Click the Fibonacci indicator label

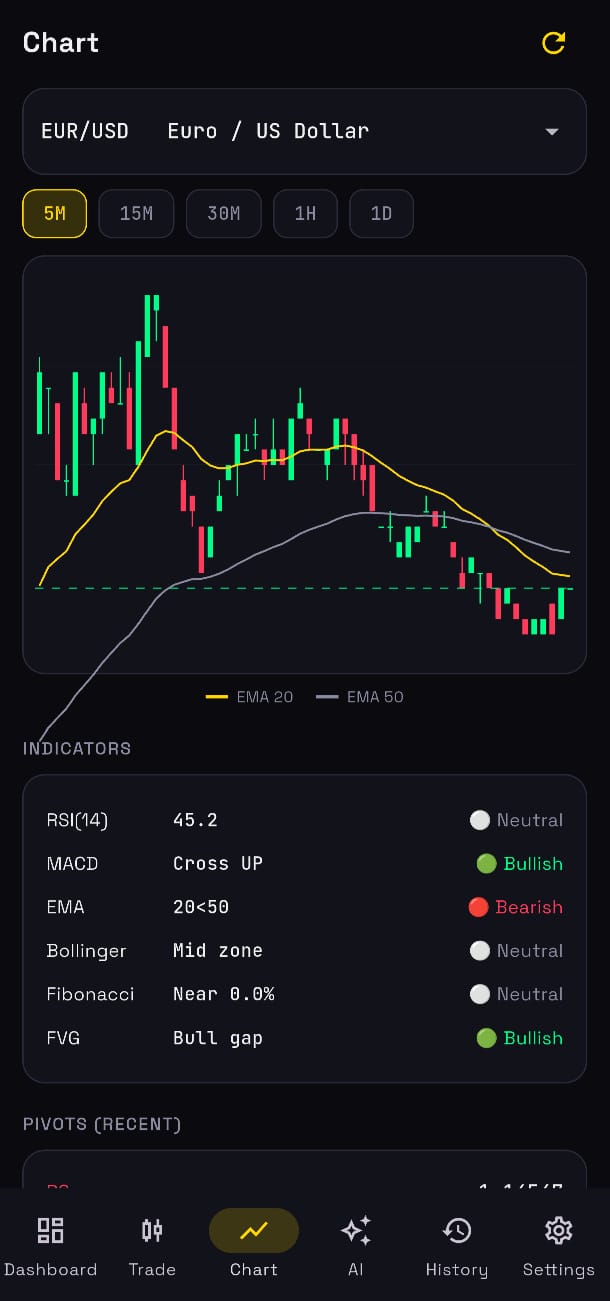[x=90, y=995]
